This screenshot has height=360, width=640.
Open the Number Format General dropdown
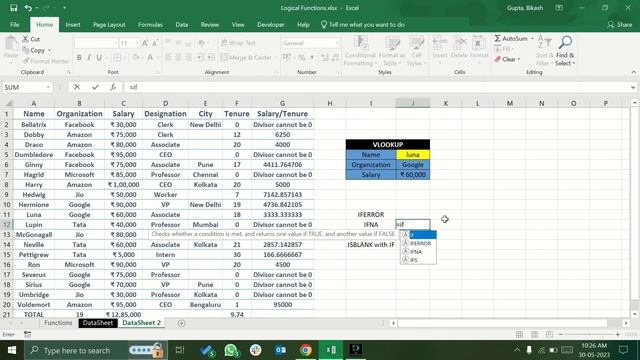click(x=337, y=43)
